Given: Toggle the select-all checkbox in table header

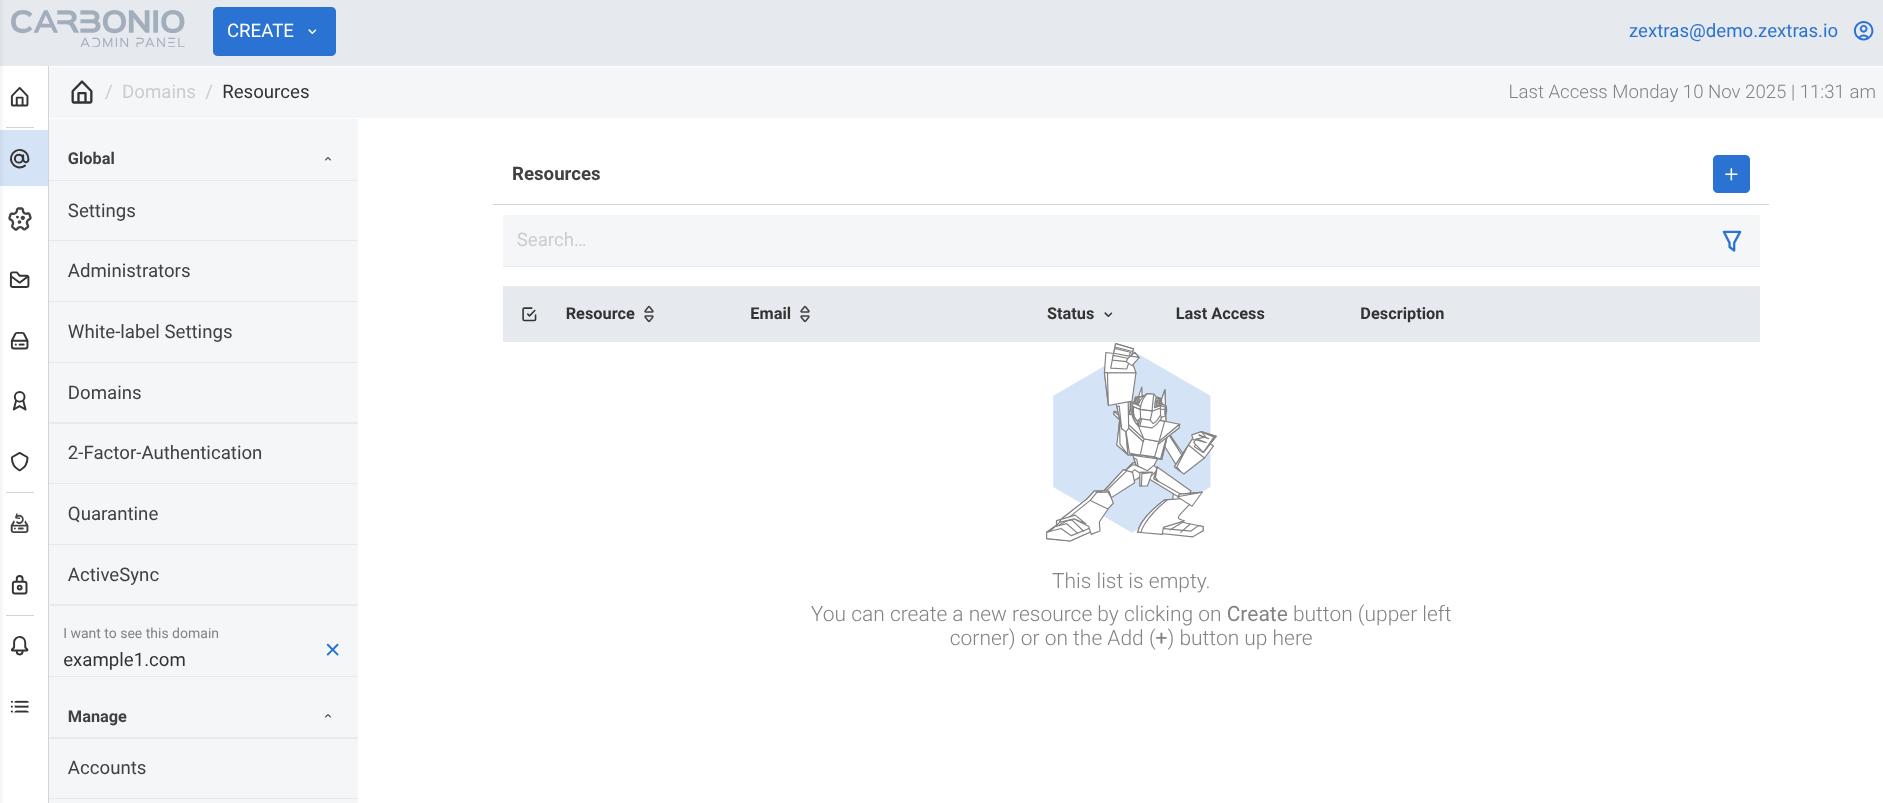Looking at the screenshot, I should point(530,314).
